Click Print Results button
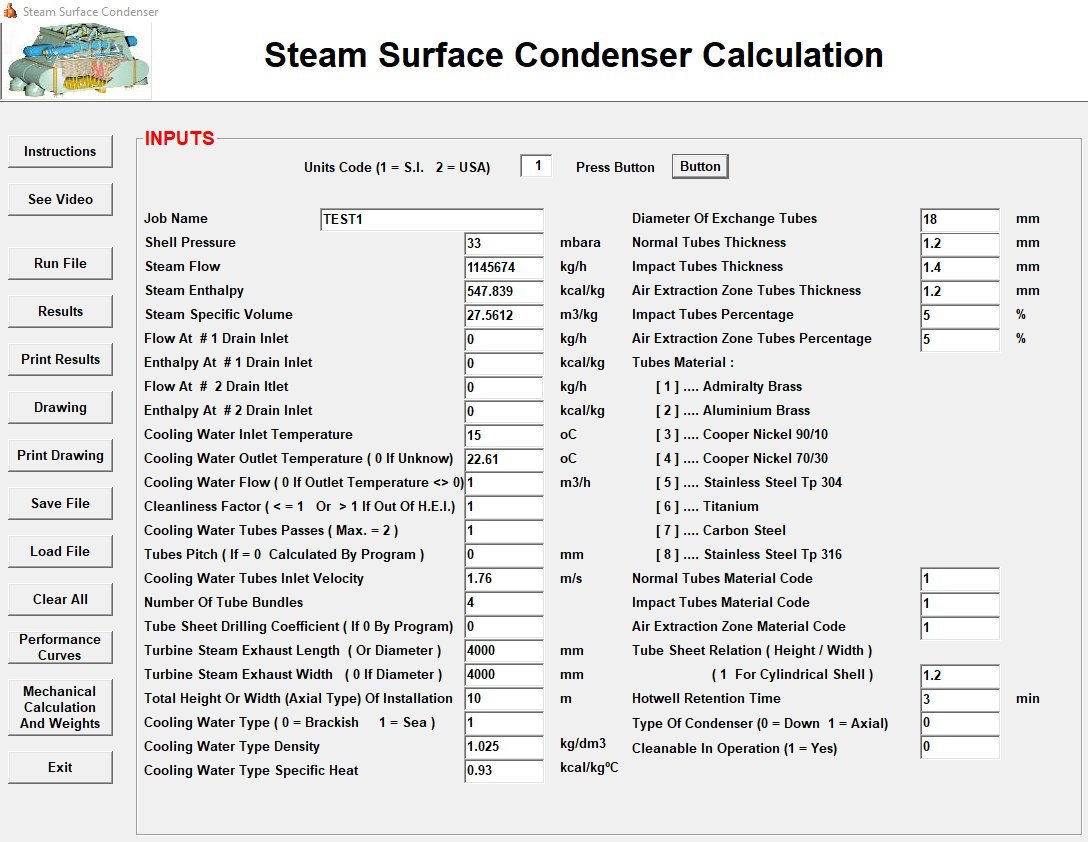The width and height of the screenshot is (1088, 842). pyautogui.click(x=60, y=359)
